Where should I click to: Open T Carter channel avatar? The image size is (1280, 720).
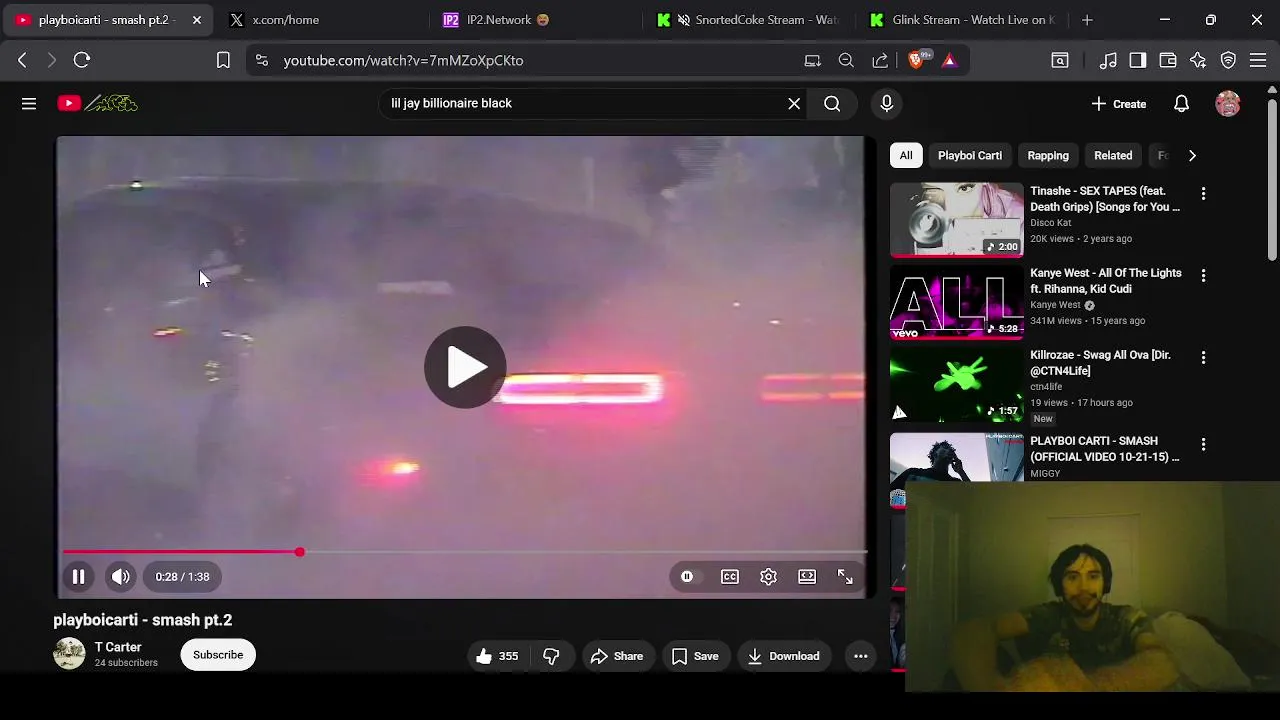point(69,654)
